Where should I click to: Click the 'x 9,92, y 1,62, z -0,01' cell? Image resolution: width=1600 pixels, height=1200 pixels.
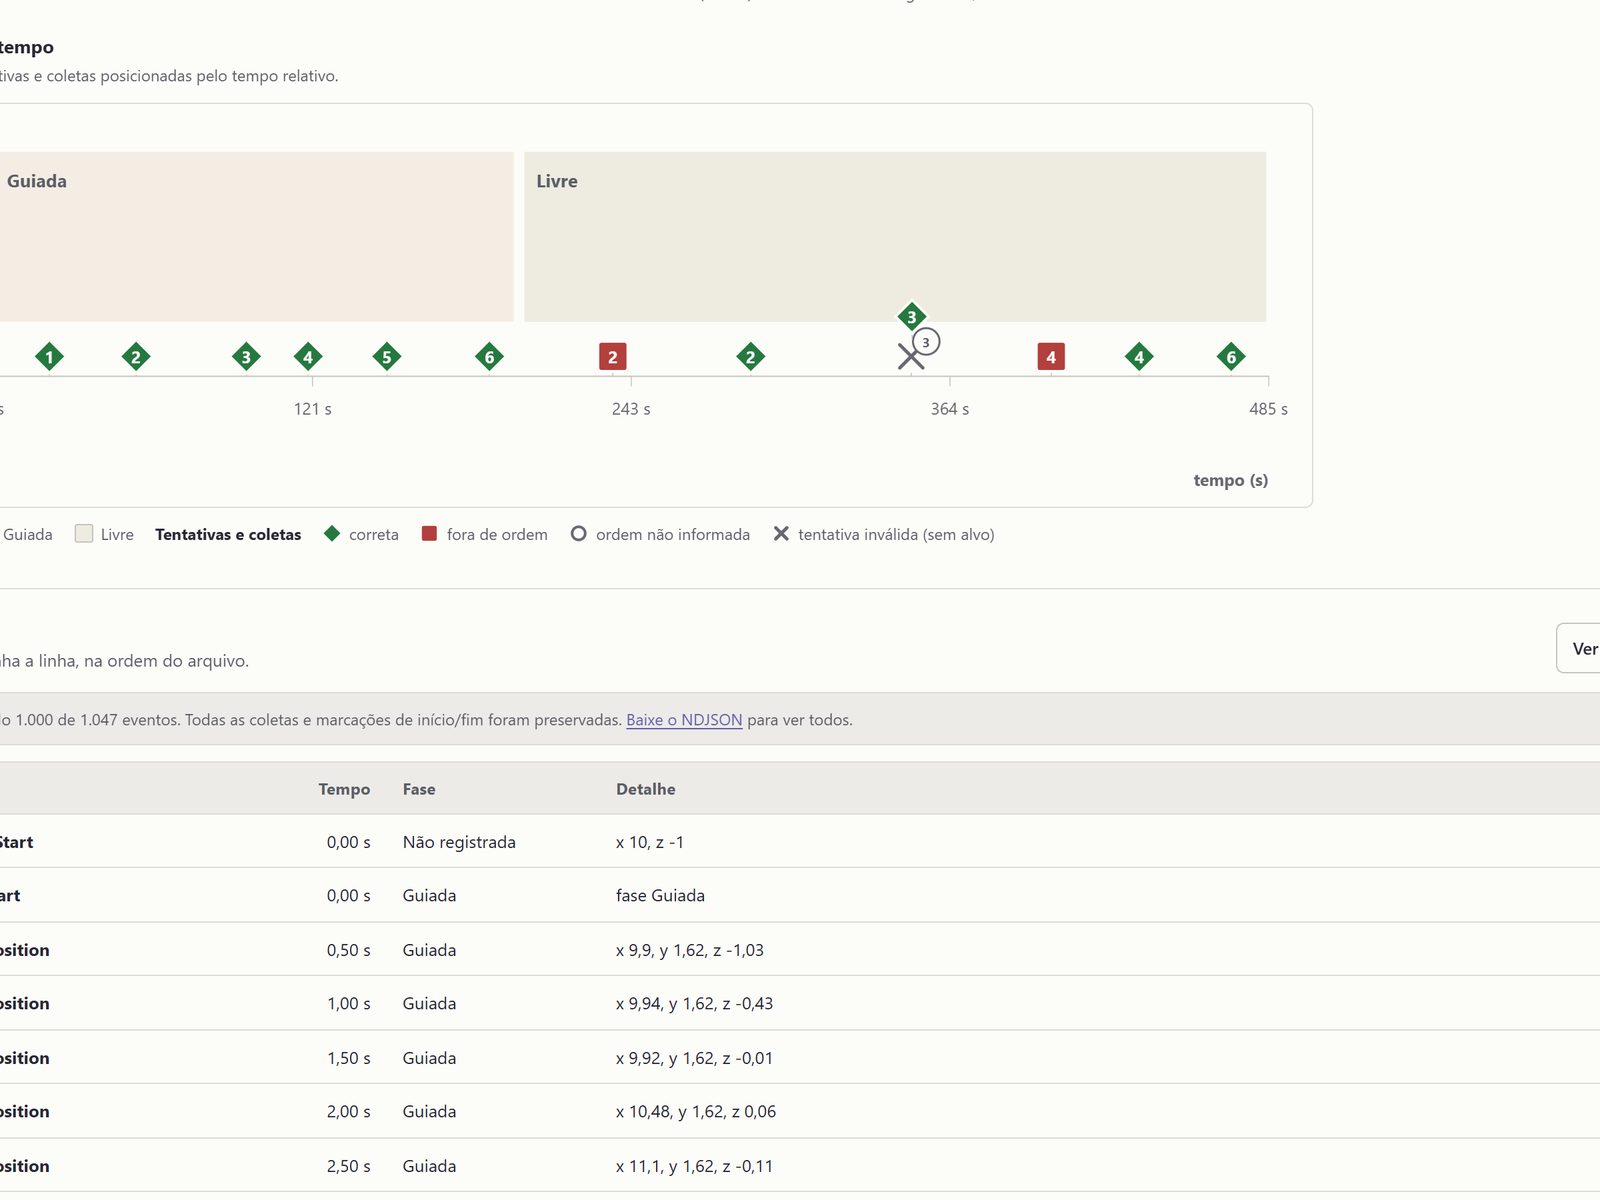click(694, 1058)
